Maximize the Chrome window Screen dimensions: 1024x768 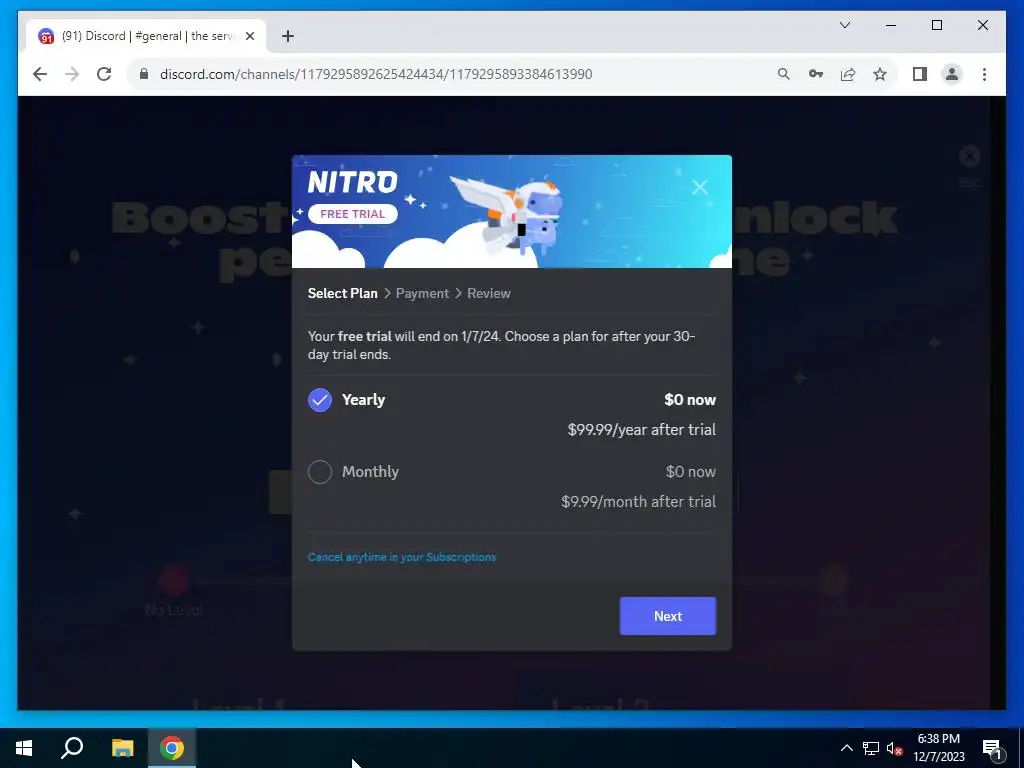coord(936,25)
